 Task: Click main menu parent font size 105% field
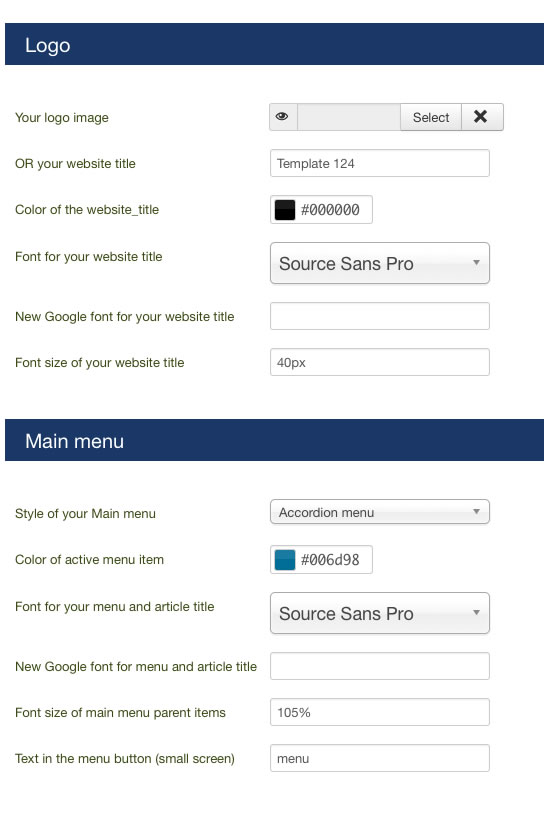(x=379, y=712)
